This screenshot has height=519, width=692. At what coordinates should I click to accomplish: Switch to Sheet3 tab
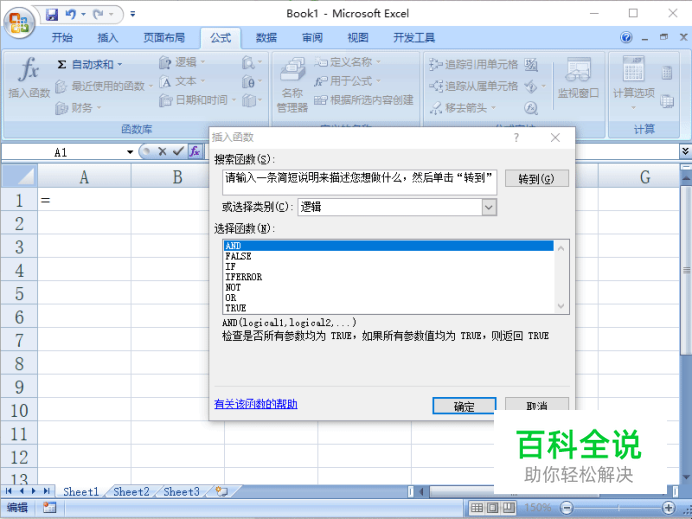[x=181, y=492]
